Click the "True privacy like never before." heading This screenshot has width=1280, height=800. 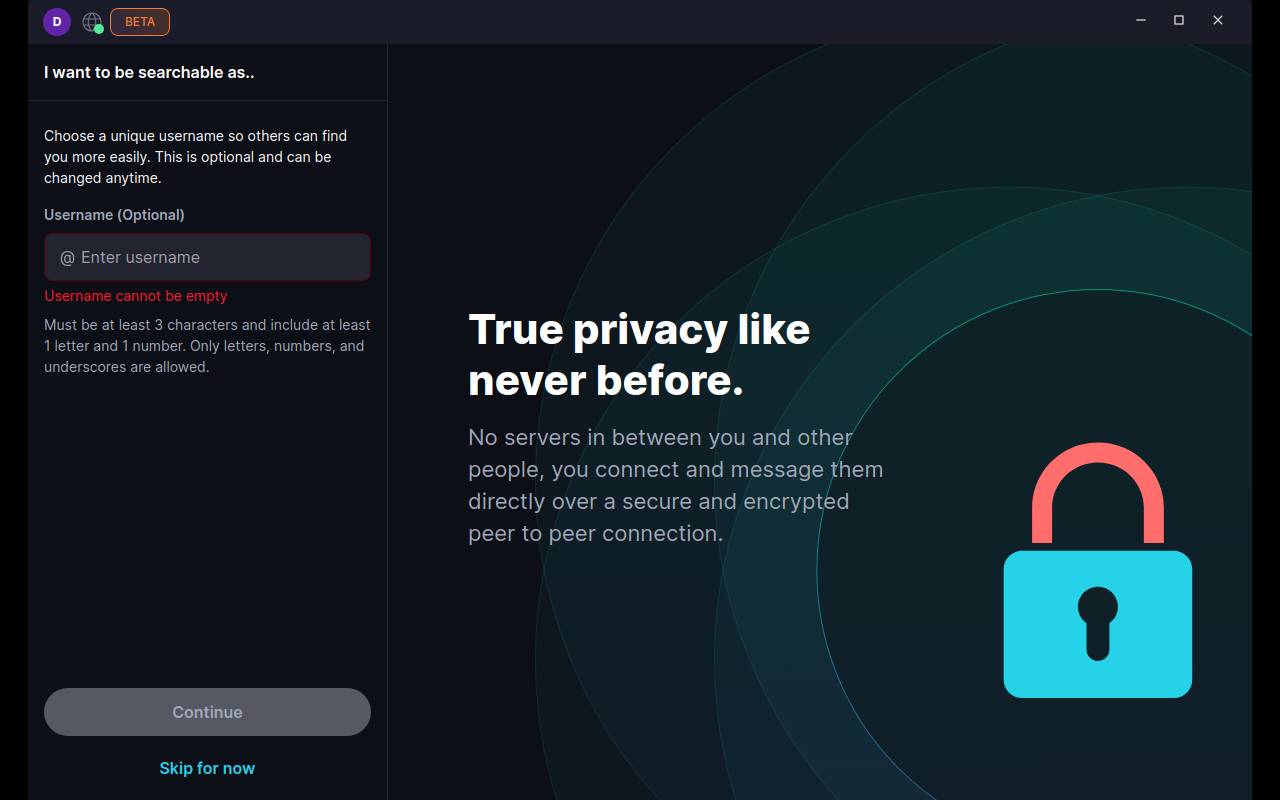click(x=639, y=354)
